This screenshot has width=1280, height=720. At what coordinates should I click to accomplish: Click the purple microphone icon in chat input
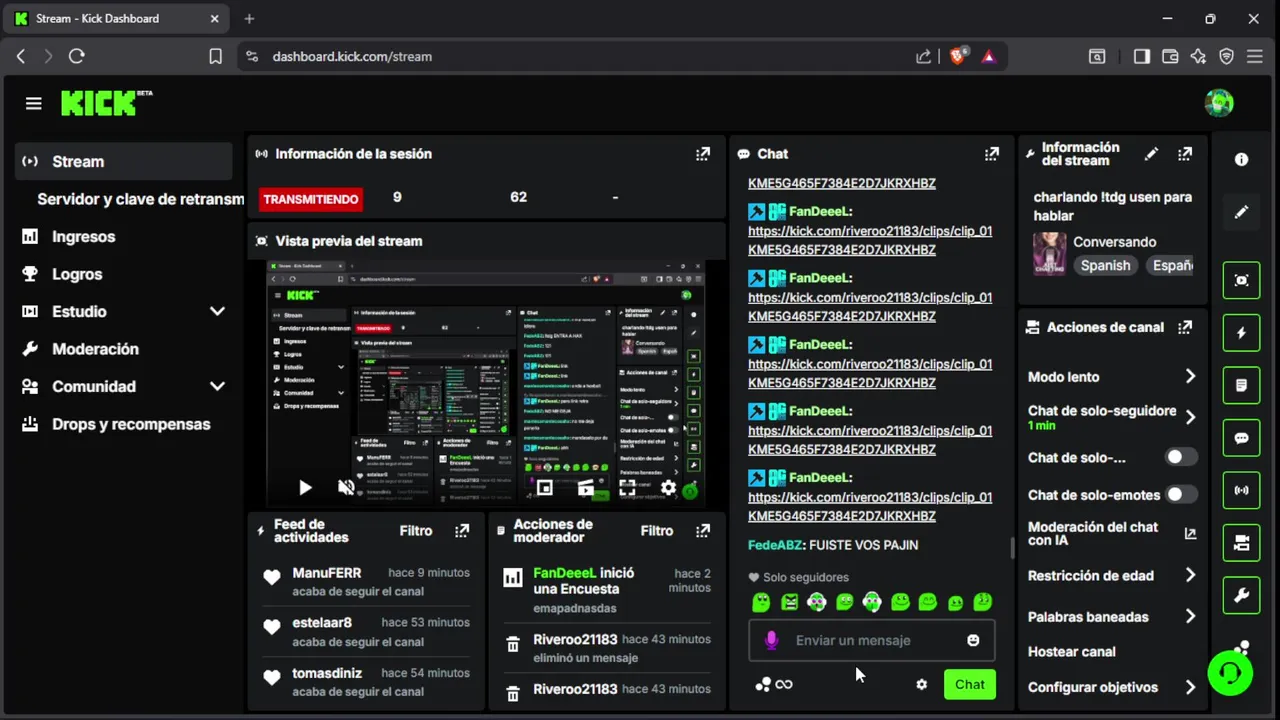coord(771,640)
